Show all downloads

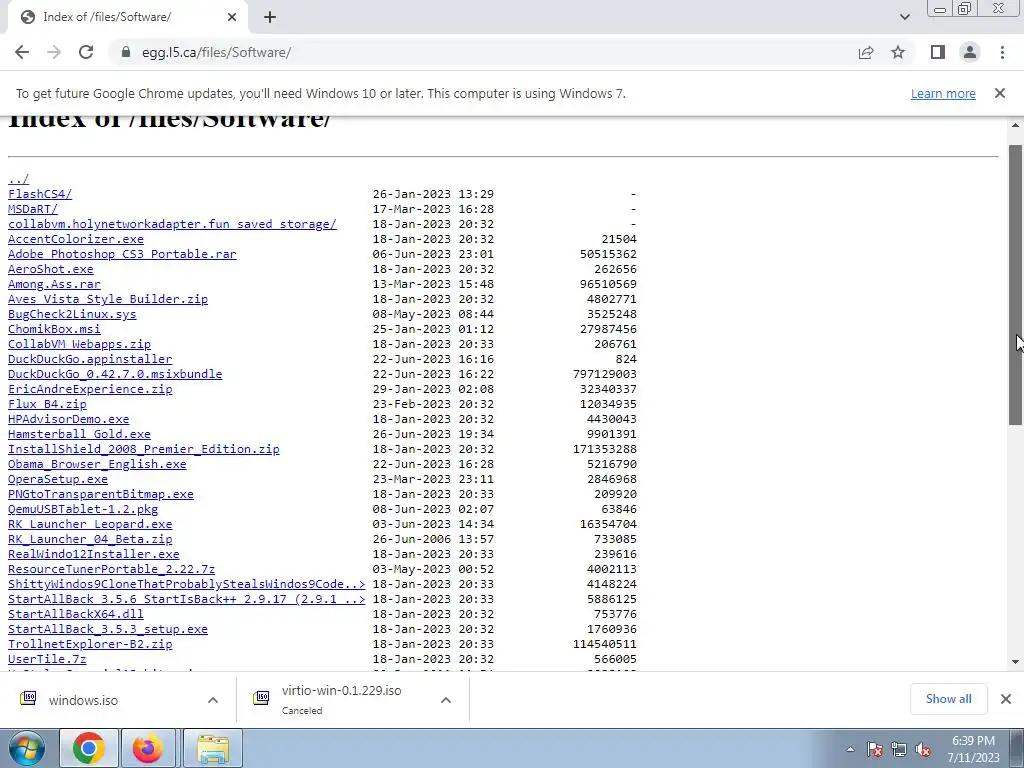point(948,699)
